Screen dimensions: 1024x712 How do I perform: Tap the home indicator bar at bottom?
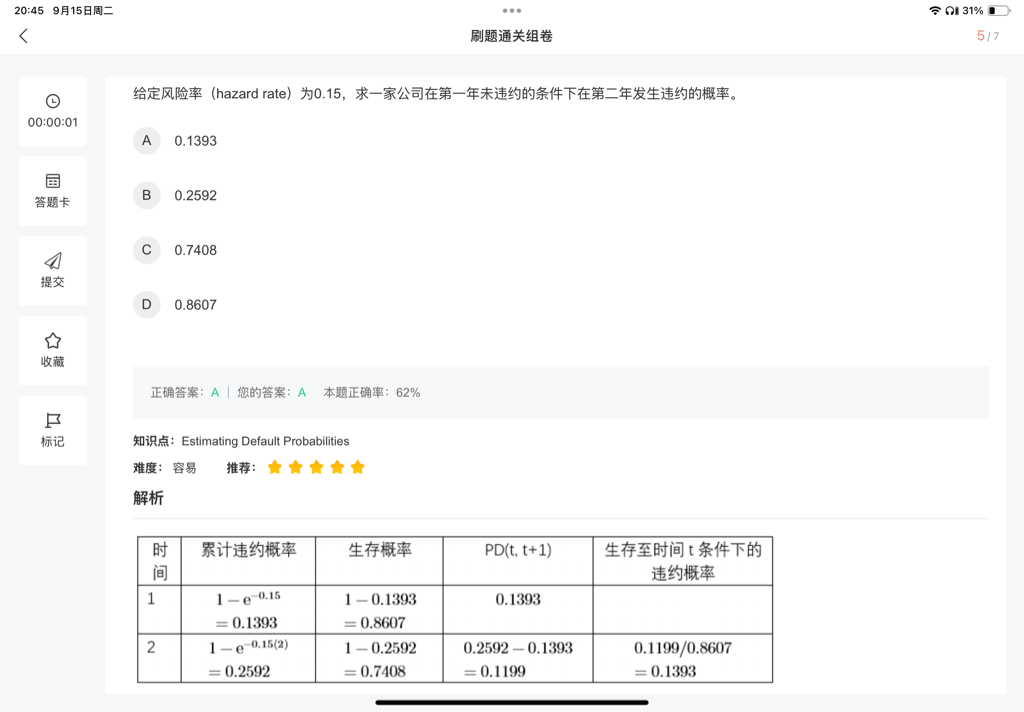pos(512,703)
